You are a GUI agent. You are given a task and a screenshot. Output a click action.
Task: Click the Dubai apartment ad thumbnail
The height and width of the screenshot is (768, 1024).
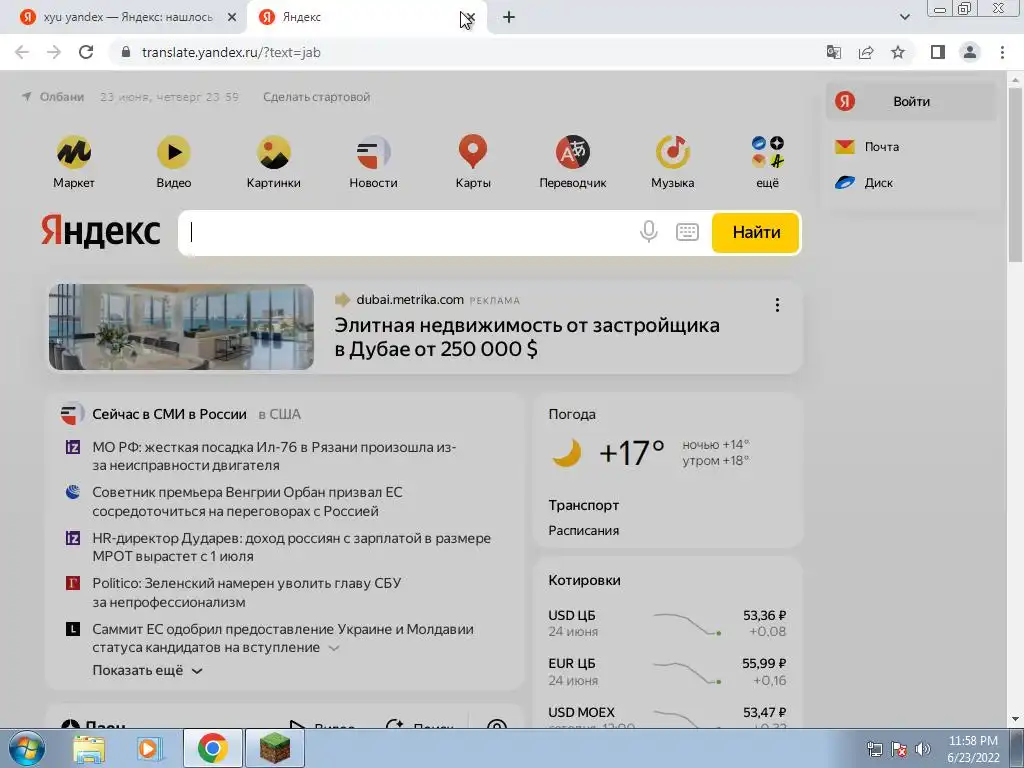(x=182, y=327)
